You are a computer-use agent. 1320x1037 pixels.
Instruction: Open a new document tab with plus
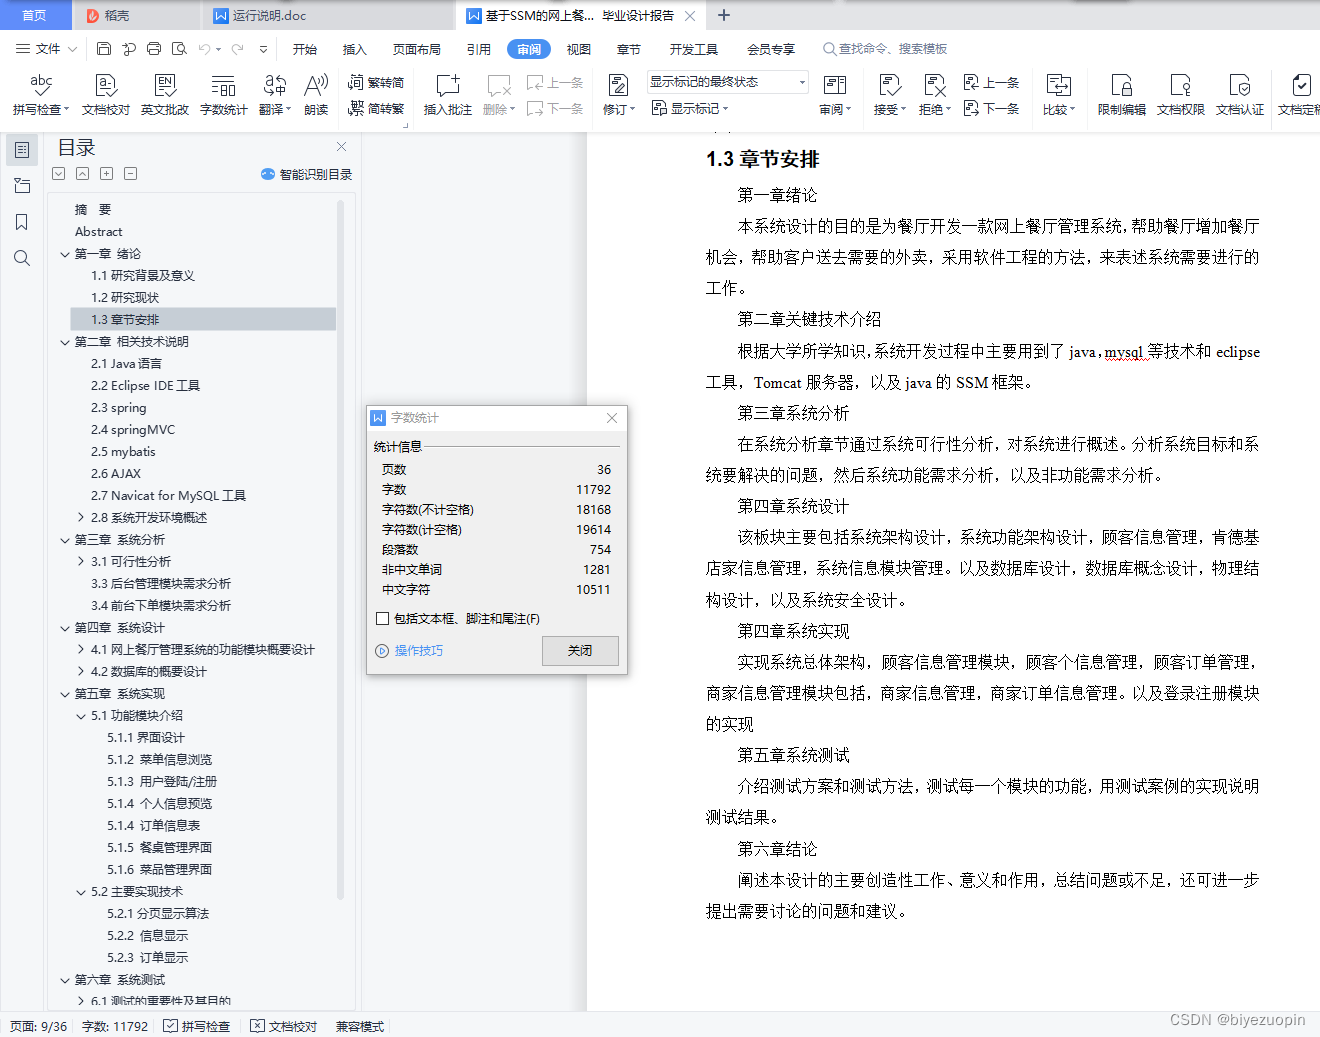(x=724, y=15)
